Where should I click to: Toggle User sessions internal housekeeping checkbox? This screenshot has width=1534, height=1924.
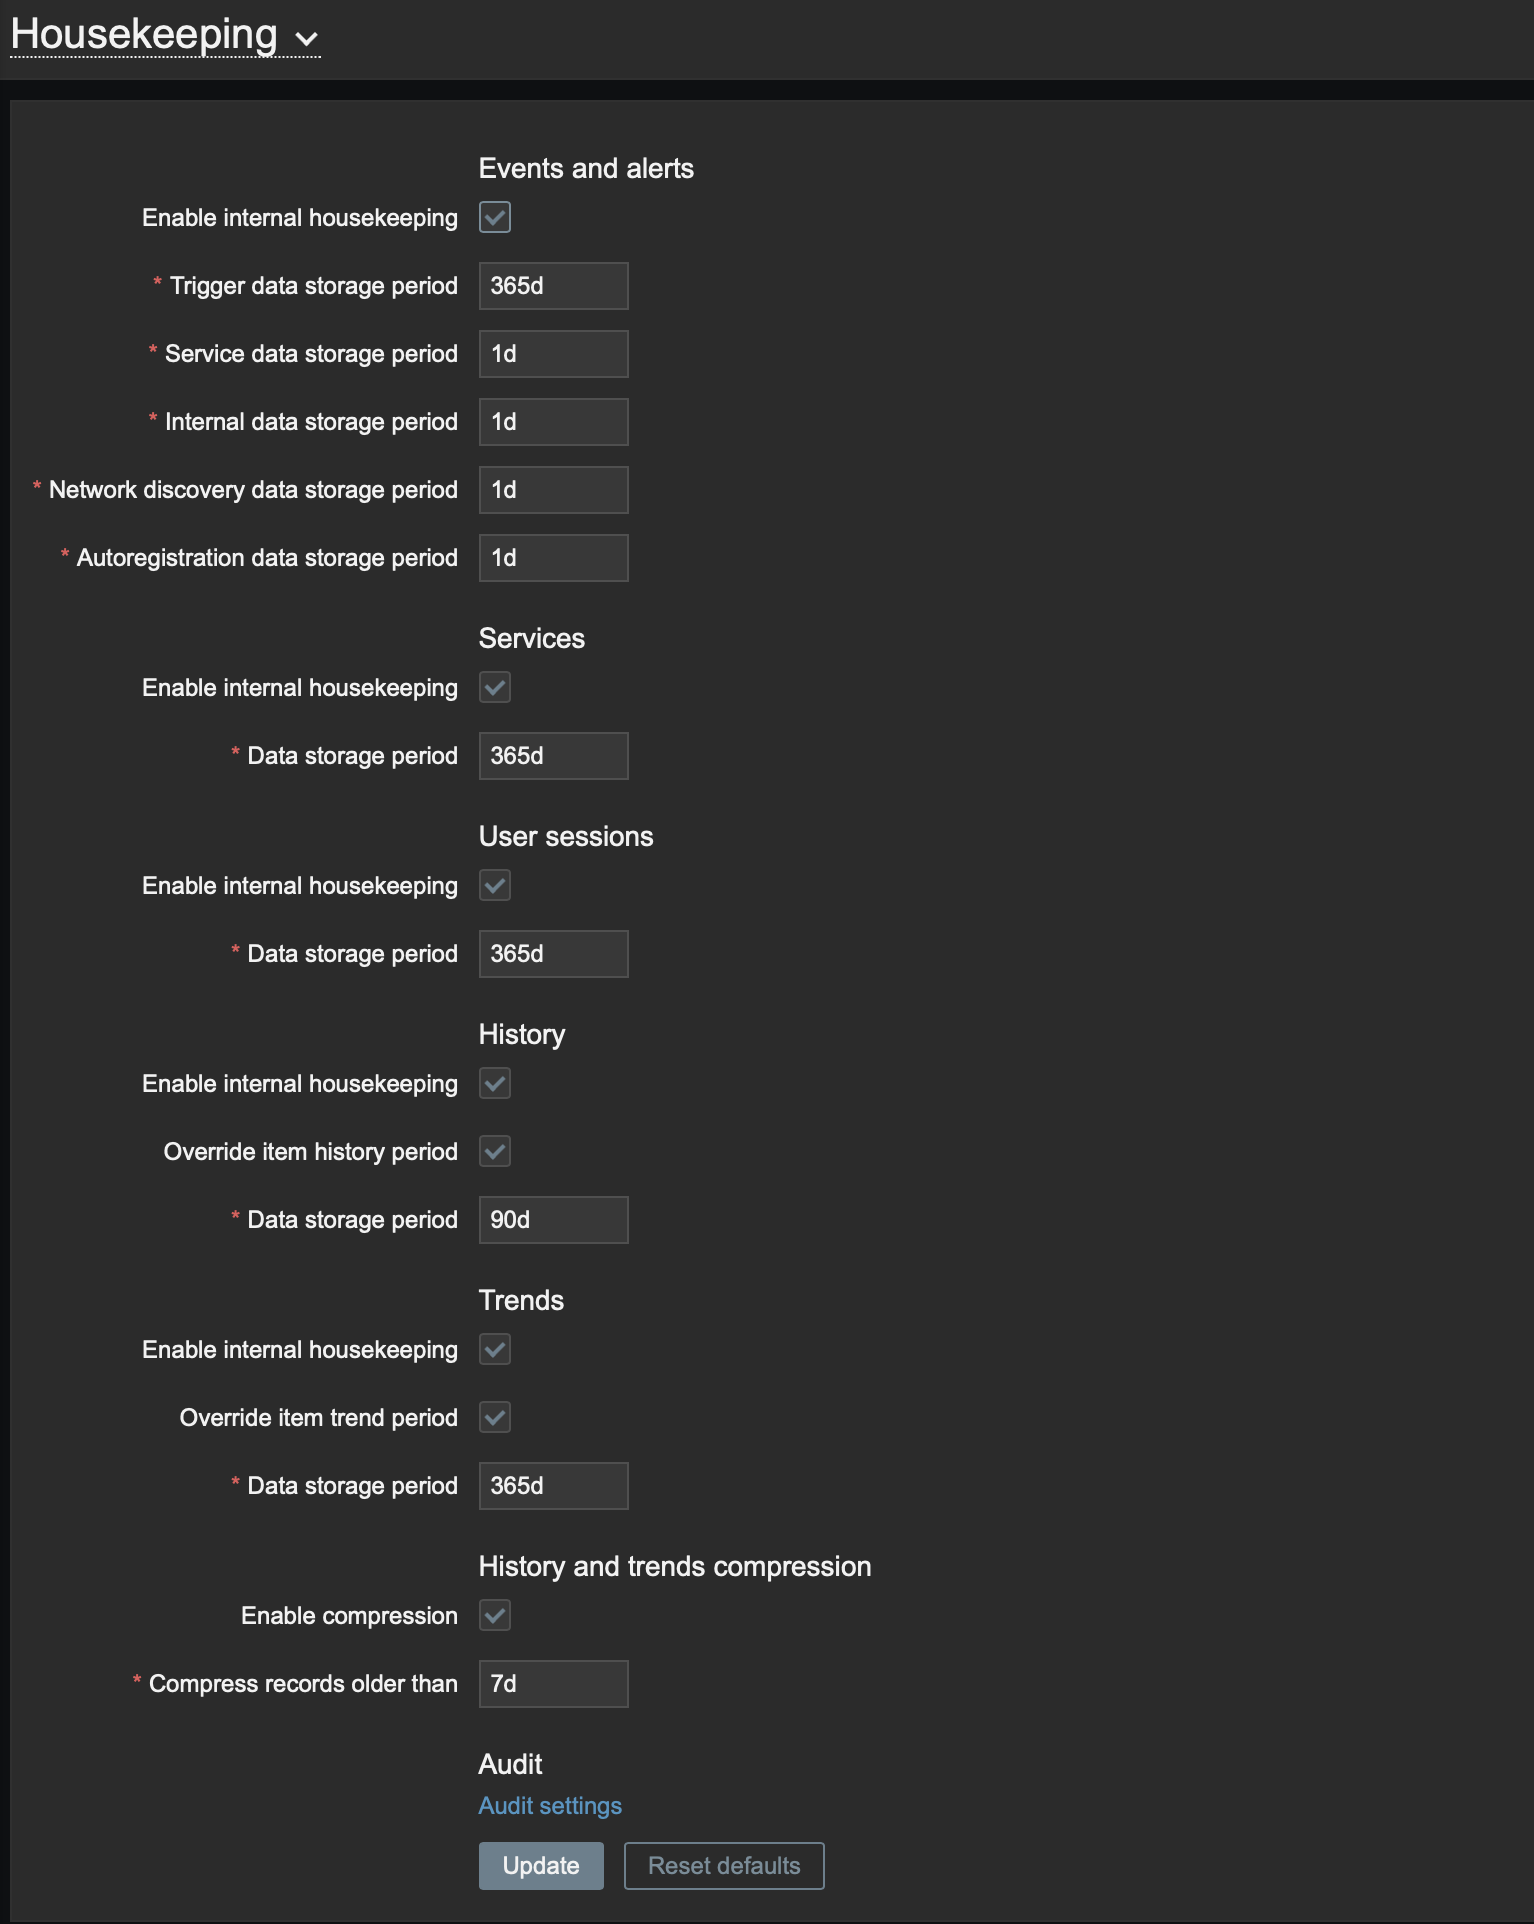pyautogui.click(x=495, y=885)
